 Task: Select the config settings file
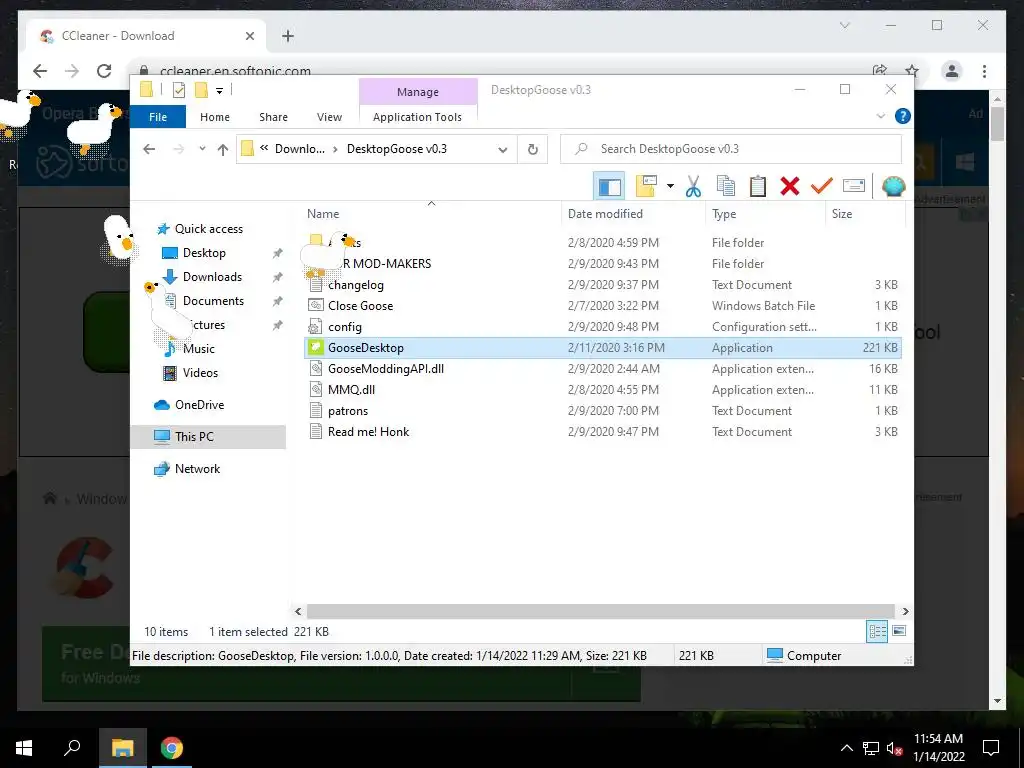(x=344, y=327)
